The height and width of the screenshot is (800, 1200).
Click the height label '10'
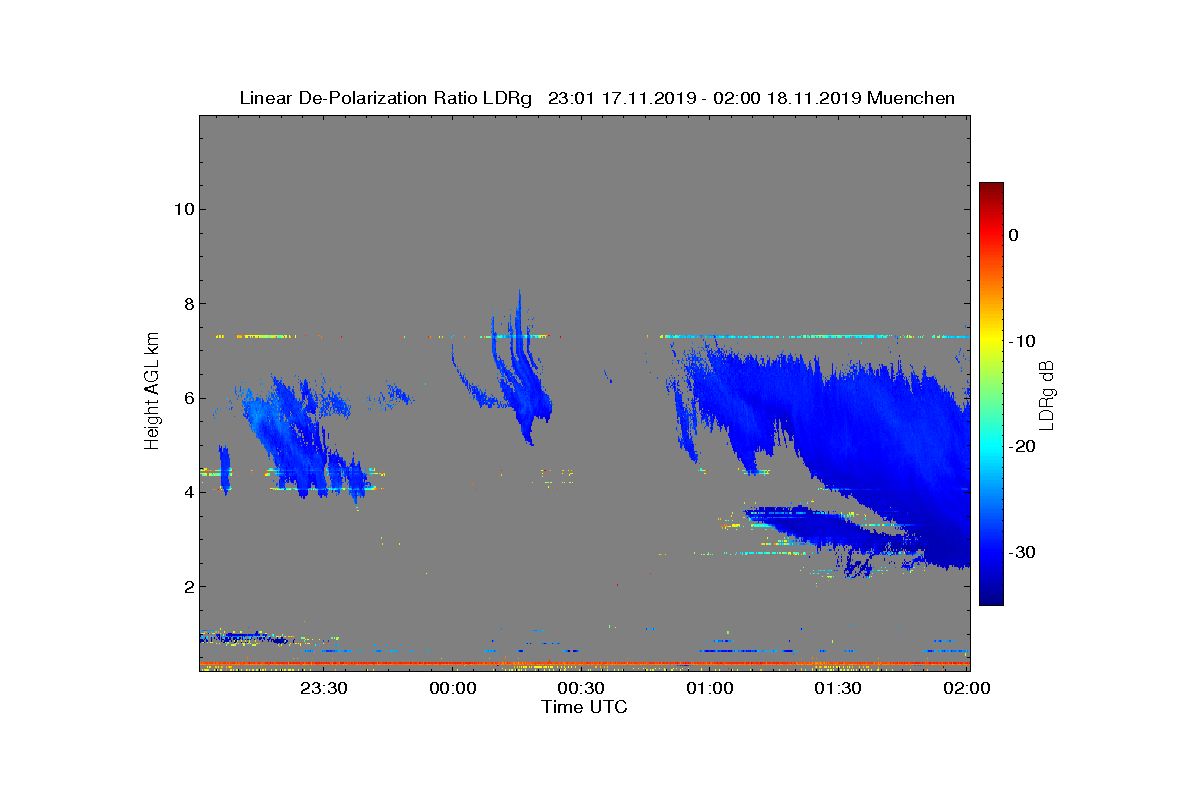[x=182, y=209]
